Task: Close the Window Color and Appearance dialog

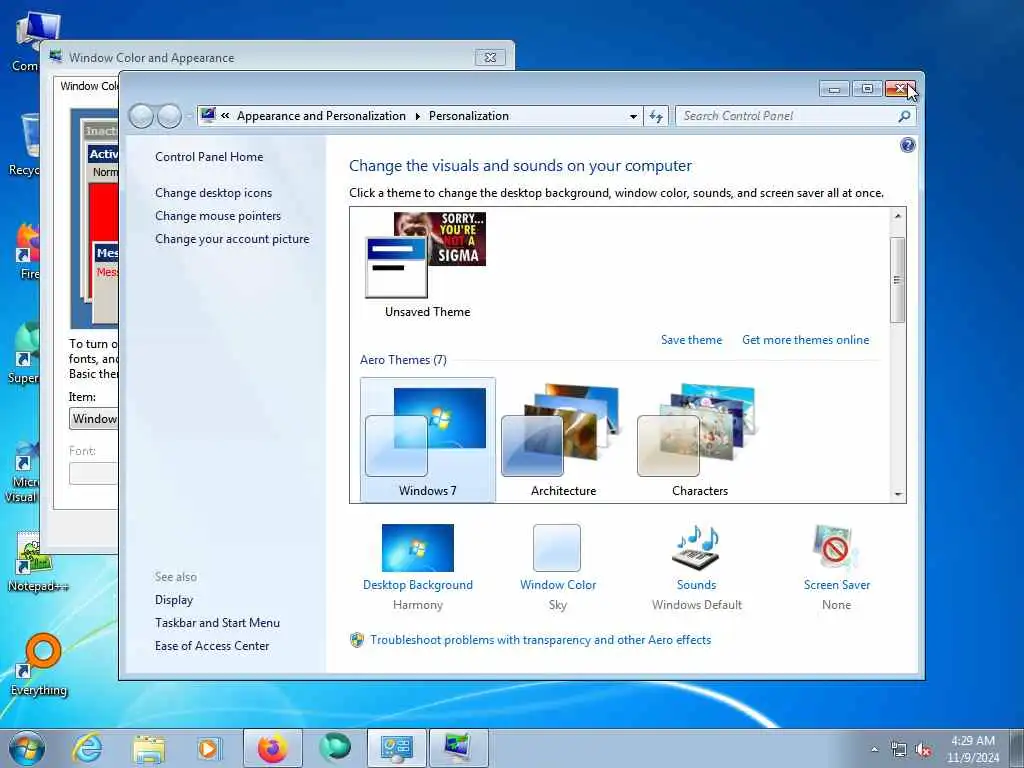Action: click(490, 57)
